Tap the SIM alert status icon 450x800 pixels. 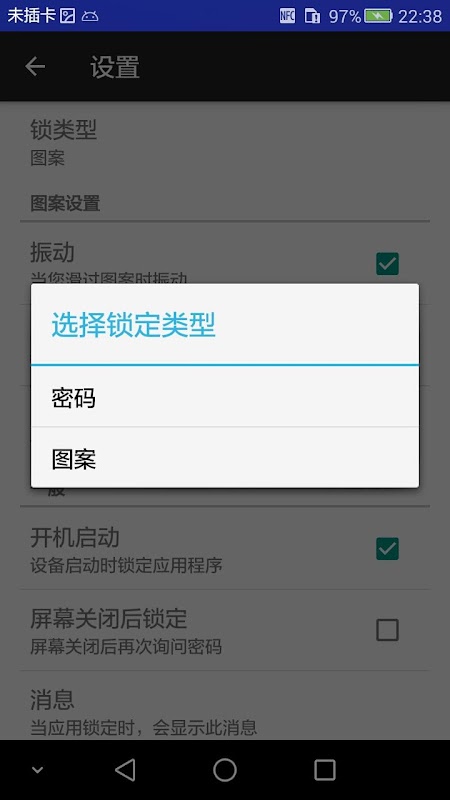[312, 16]
